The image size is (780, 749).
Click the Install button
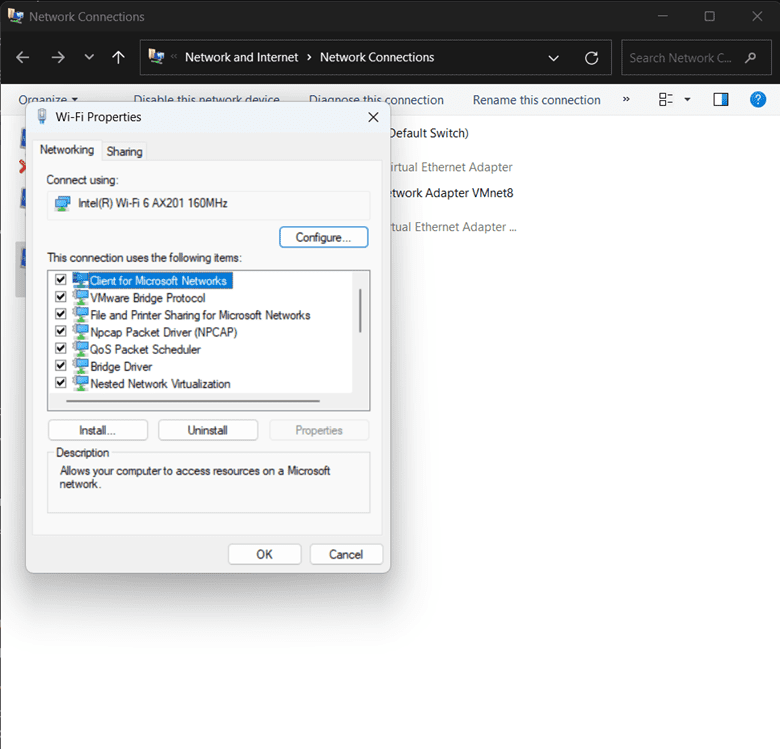[98, 430]
